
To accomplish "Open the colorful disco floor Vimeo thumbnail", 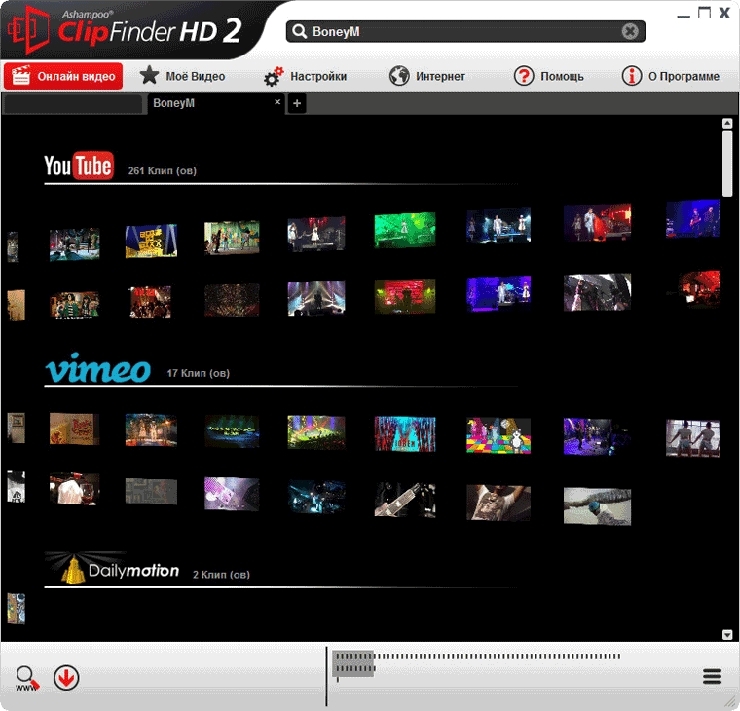I will [498, 436].
